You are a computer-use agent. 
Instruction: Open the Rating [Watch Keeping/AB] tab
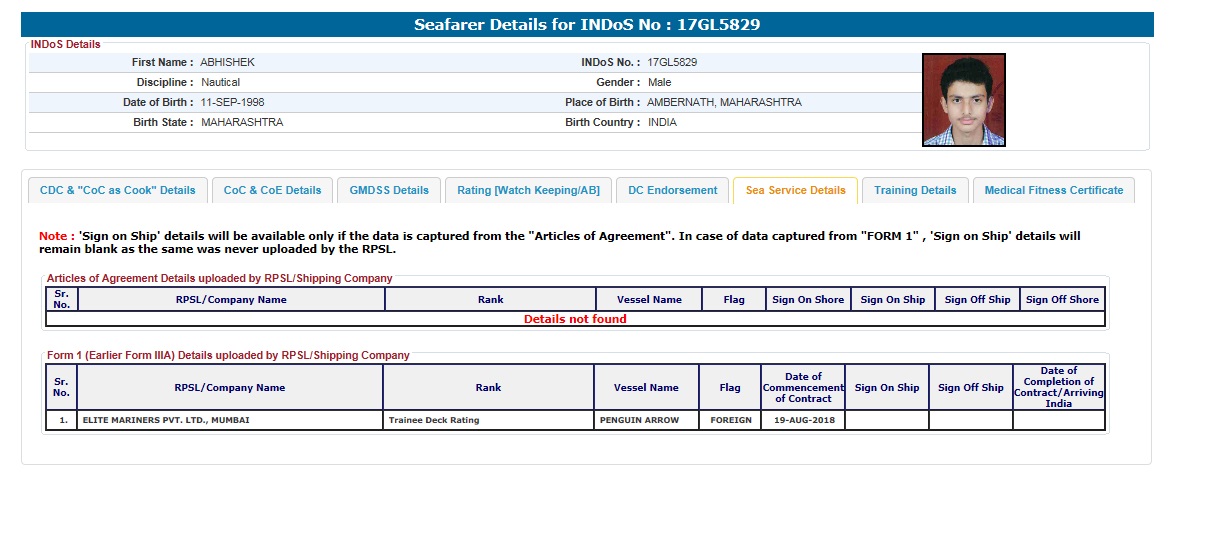528,190
